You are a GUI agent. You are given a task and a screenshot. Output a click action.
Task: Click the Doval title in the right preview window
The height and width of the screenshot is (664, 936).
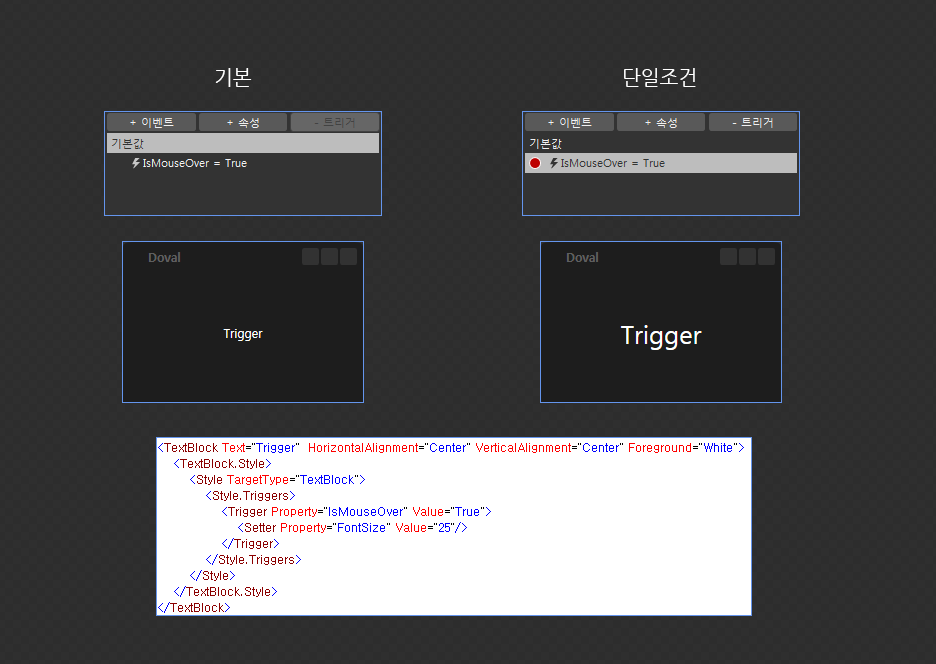tap(582, 257)
